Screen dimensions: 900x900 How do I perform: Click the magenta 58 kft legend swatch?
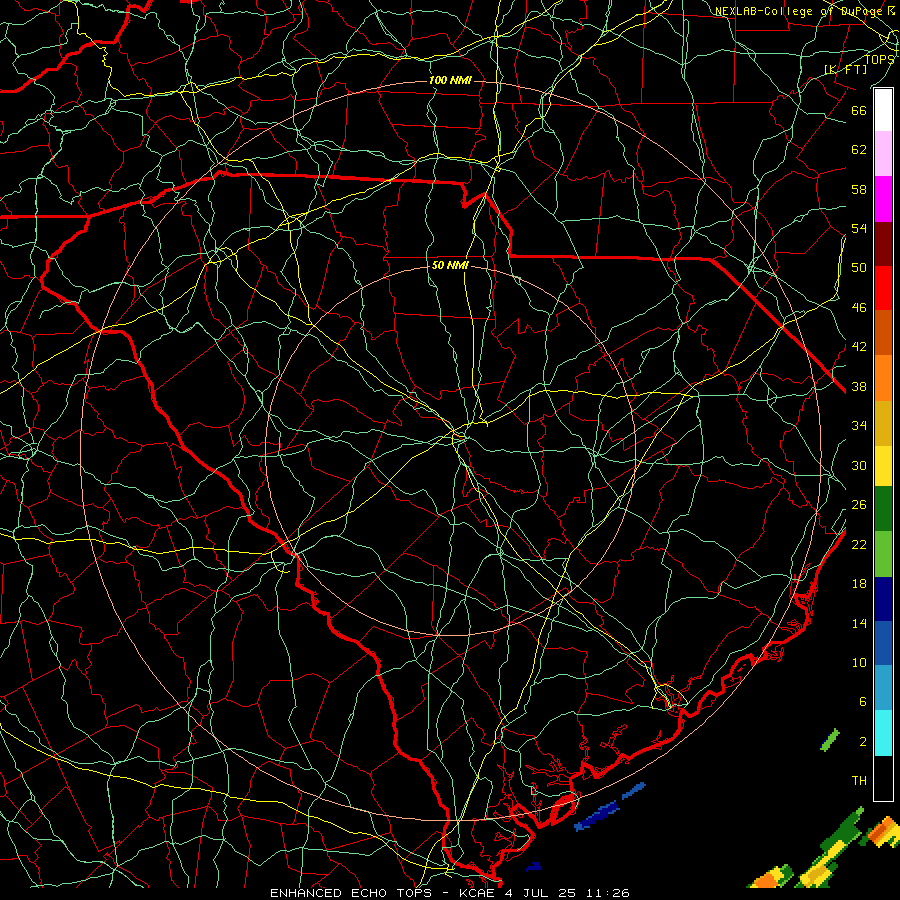(883, 199)
